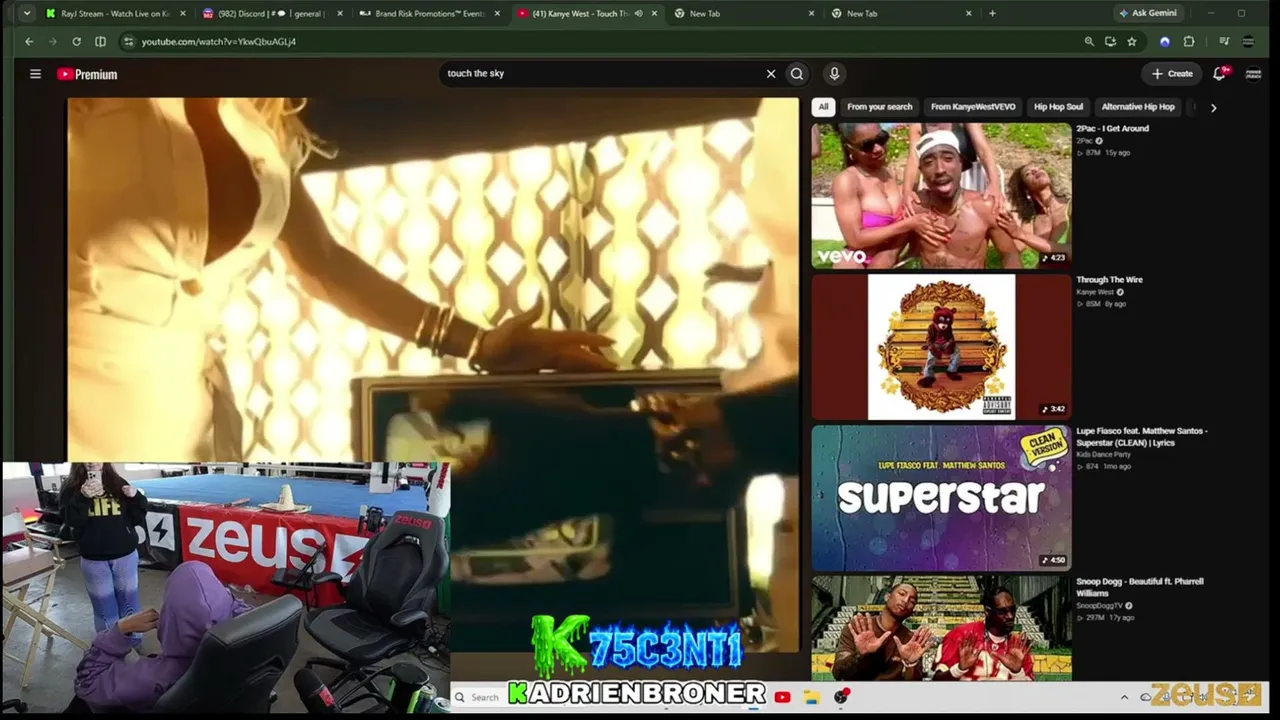This screenshot has height=720, width=1280.
Task: Go back using the browser back arrow
Action: (29, 41)
